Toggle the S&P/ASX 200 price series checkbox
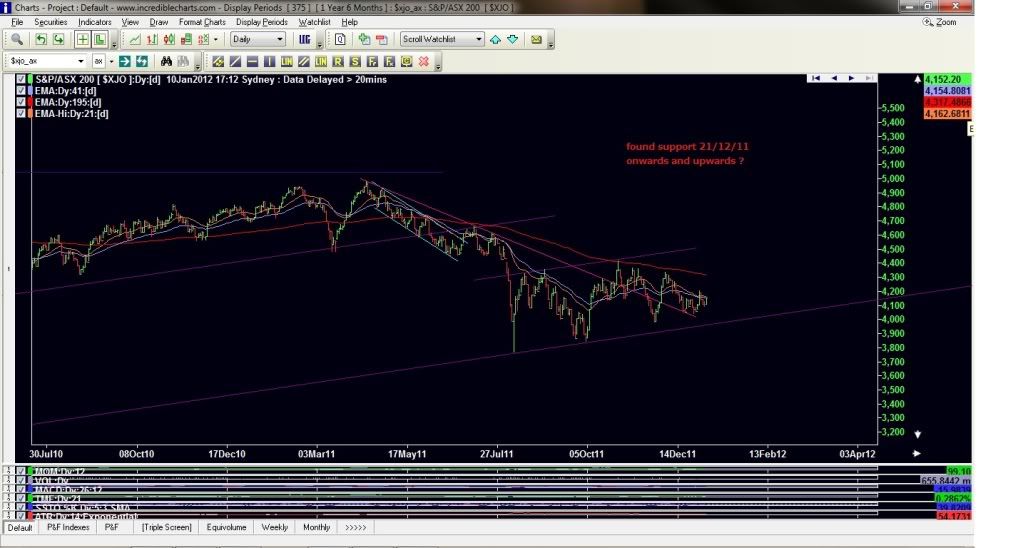Viewport: 1023px width, 548px height. pyautogui.click(x=21, y=79)
